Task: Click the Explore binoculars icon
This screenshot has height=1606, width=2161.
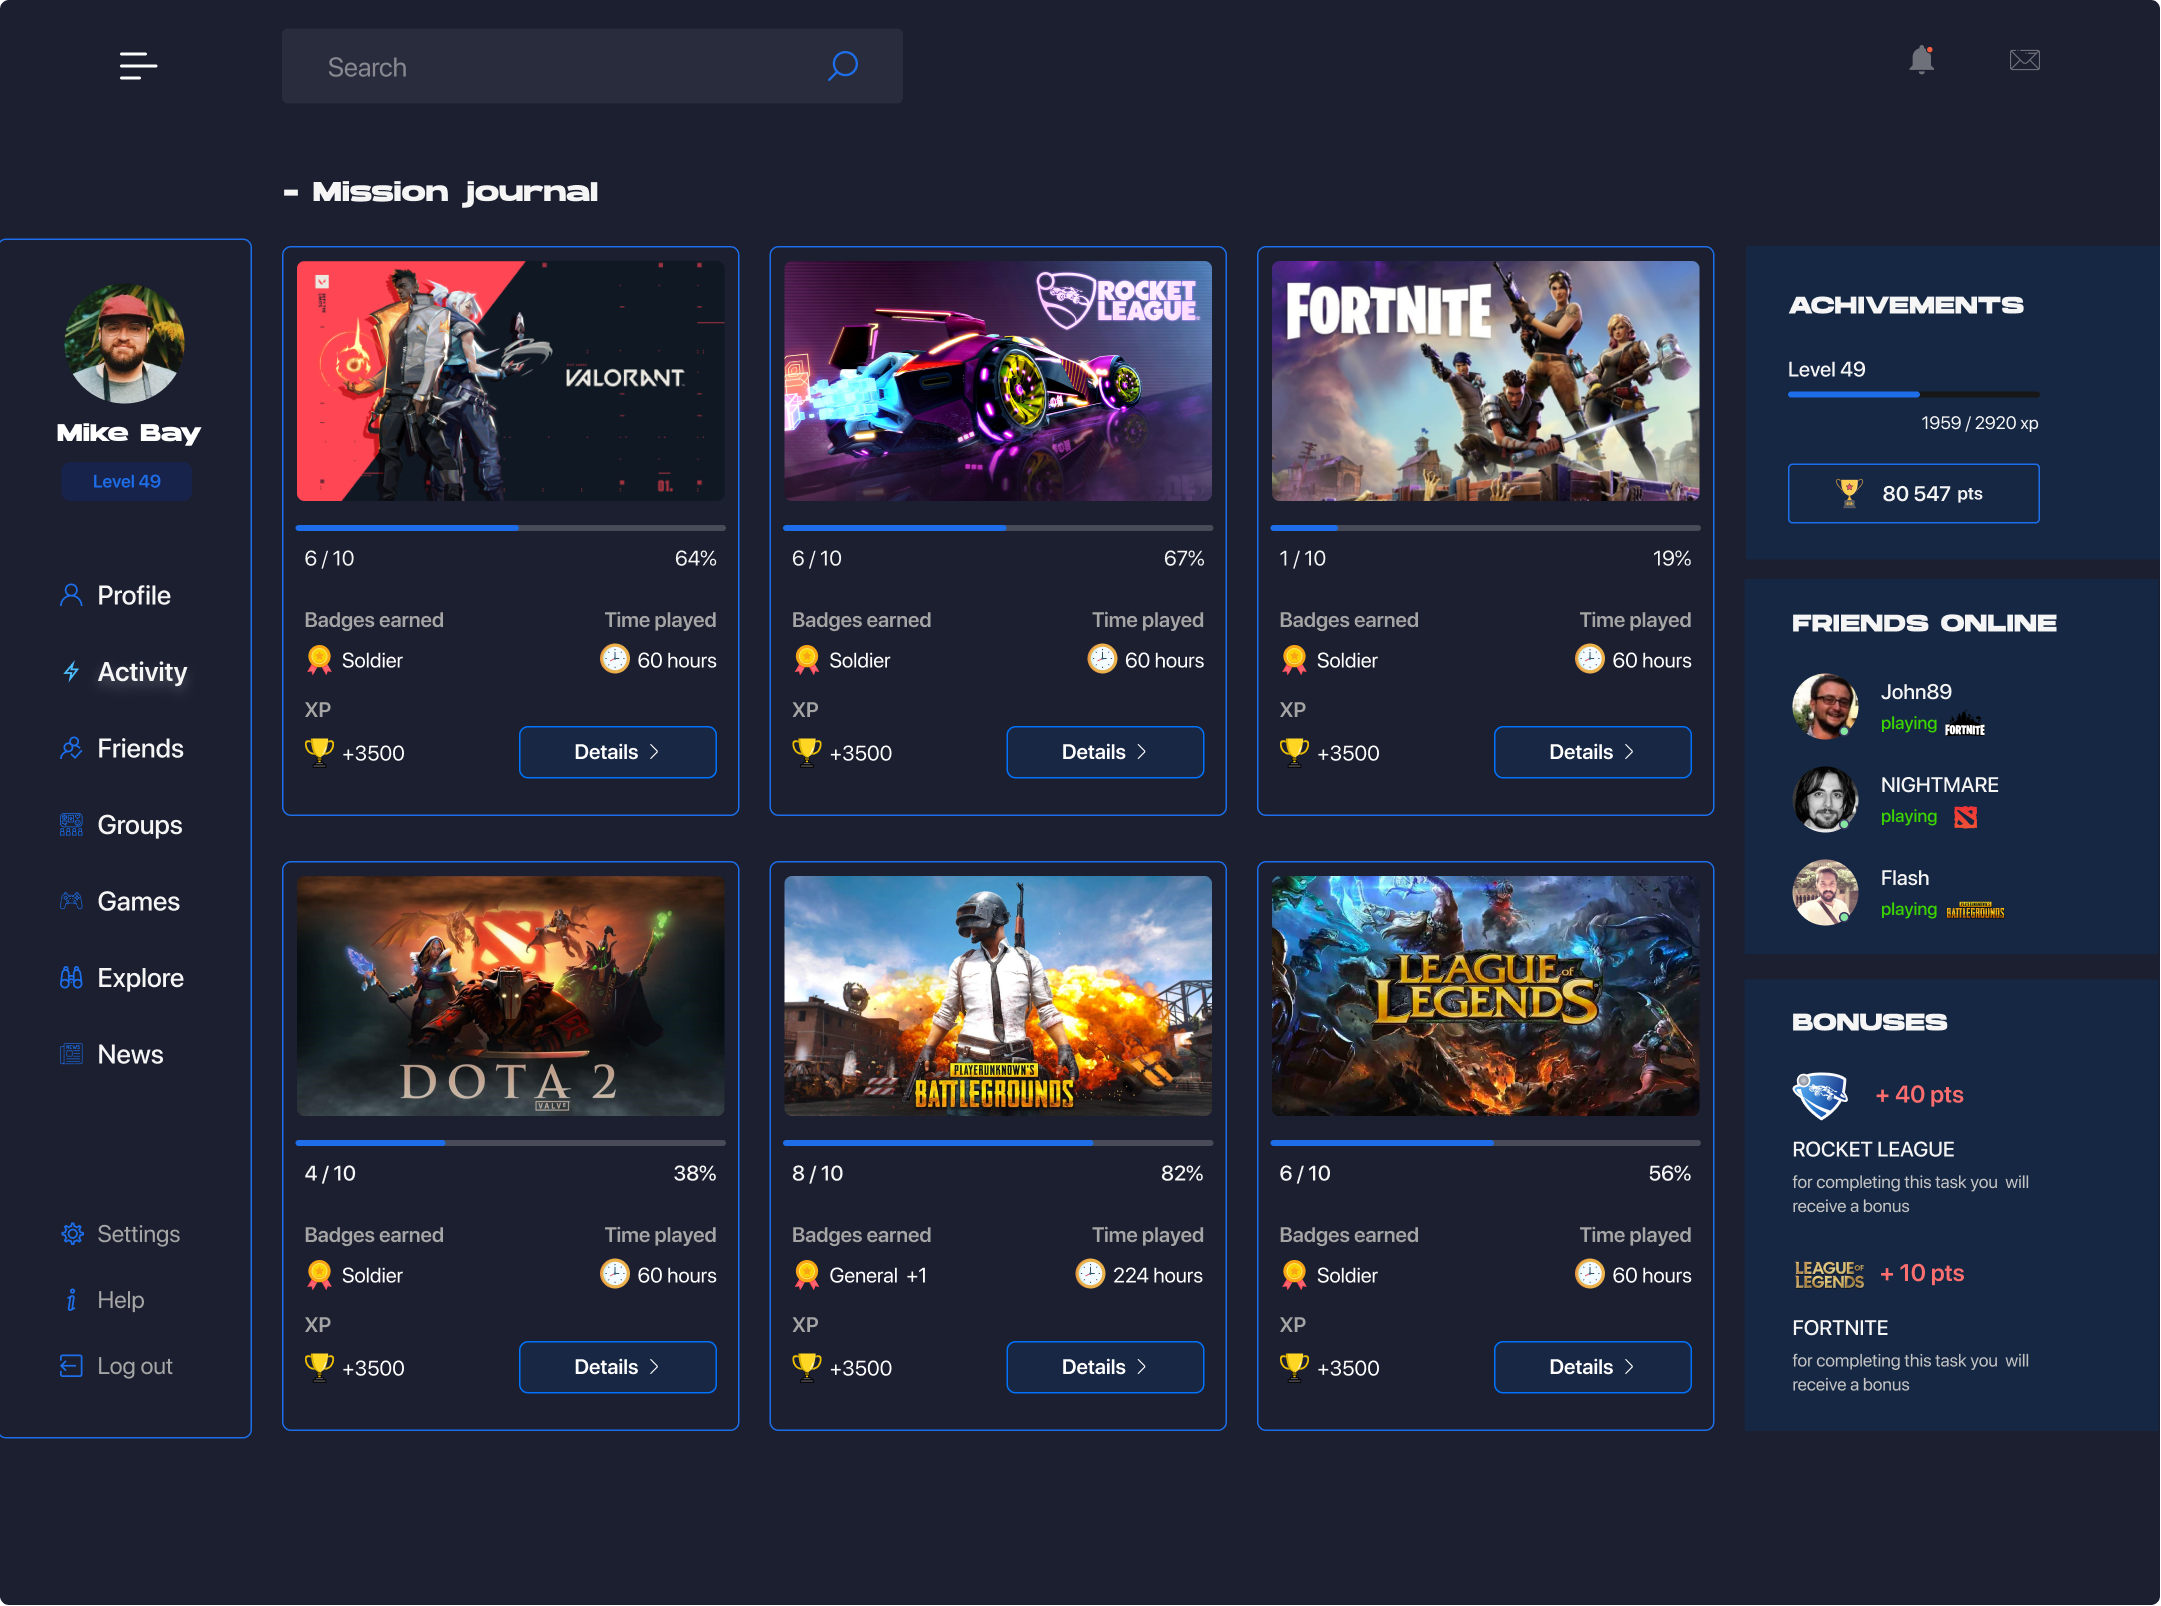Action: 71,977
